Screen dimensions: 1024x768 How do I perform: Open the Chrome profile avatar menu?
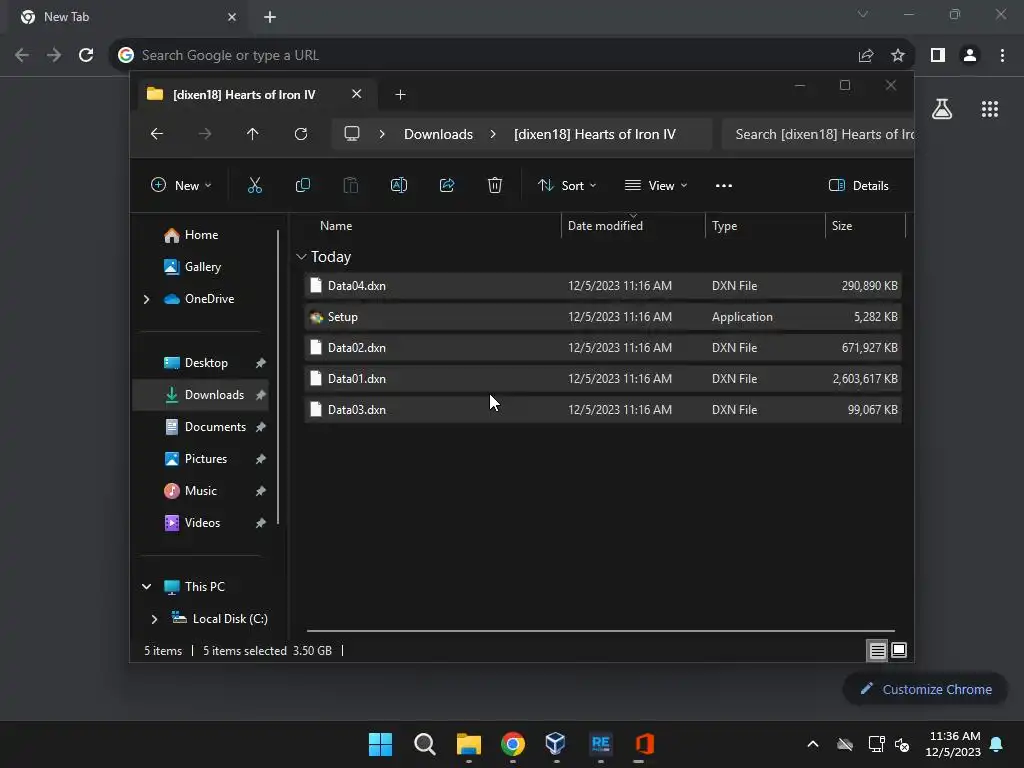tap(970, 56)
